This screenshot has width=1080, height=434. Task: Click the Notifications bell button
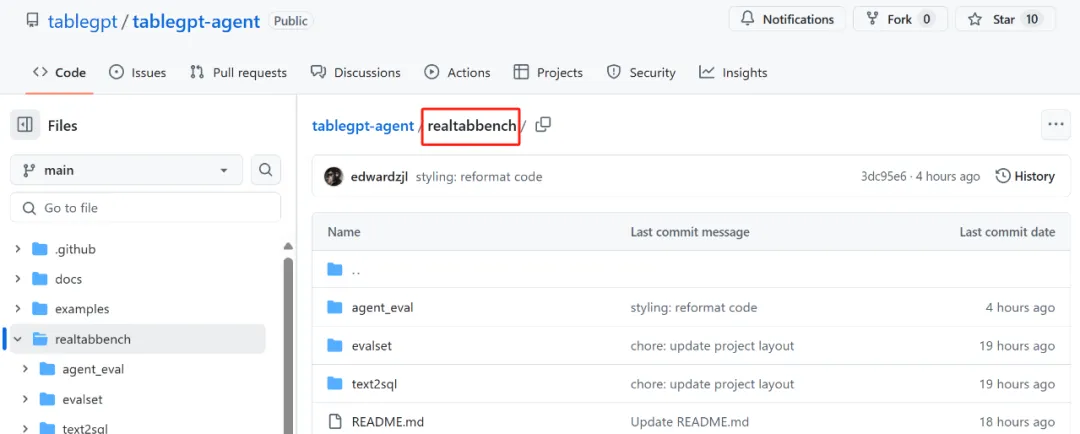(x=787, y=19)
